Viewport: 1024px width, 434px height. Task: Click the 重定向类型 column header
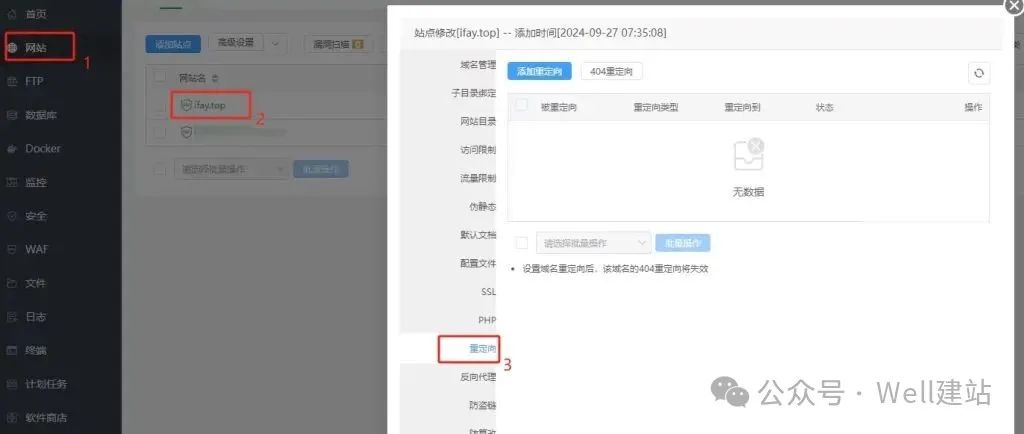pos(656,107)
